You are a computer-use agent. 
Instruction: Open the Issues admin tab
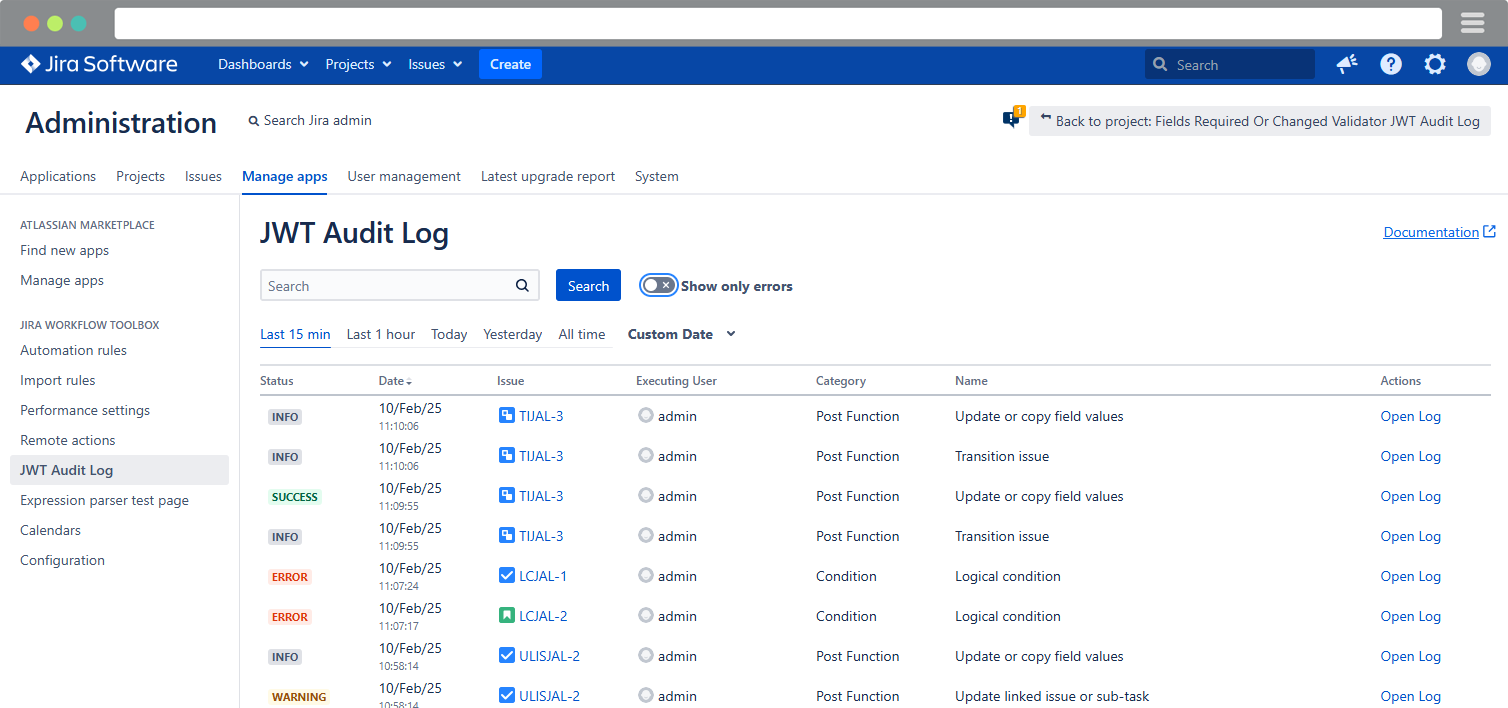pos(203,176)
